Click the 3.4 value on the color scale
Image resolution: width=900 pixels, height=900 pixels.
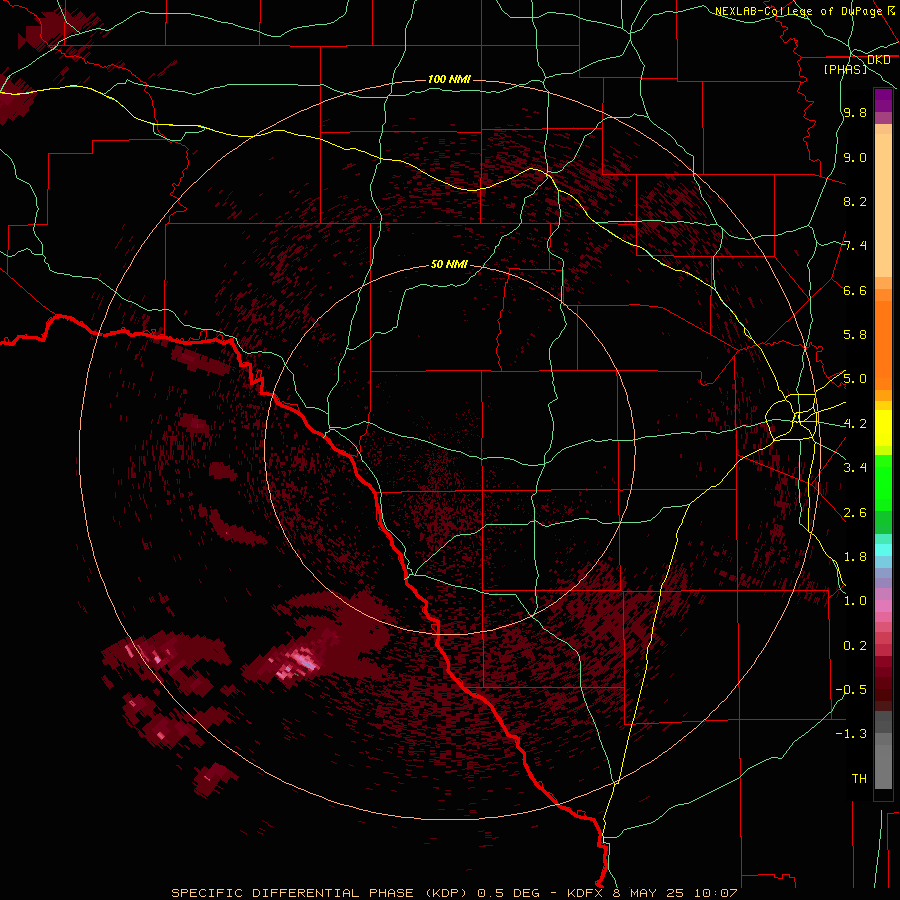point(855,468)
